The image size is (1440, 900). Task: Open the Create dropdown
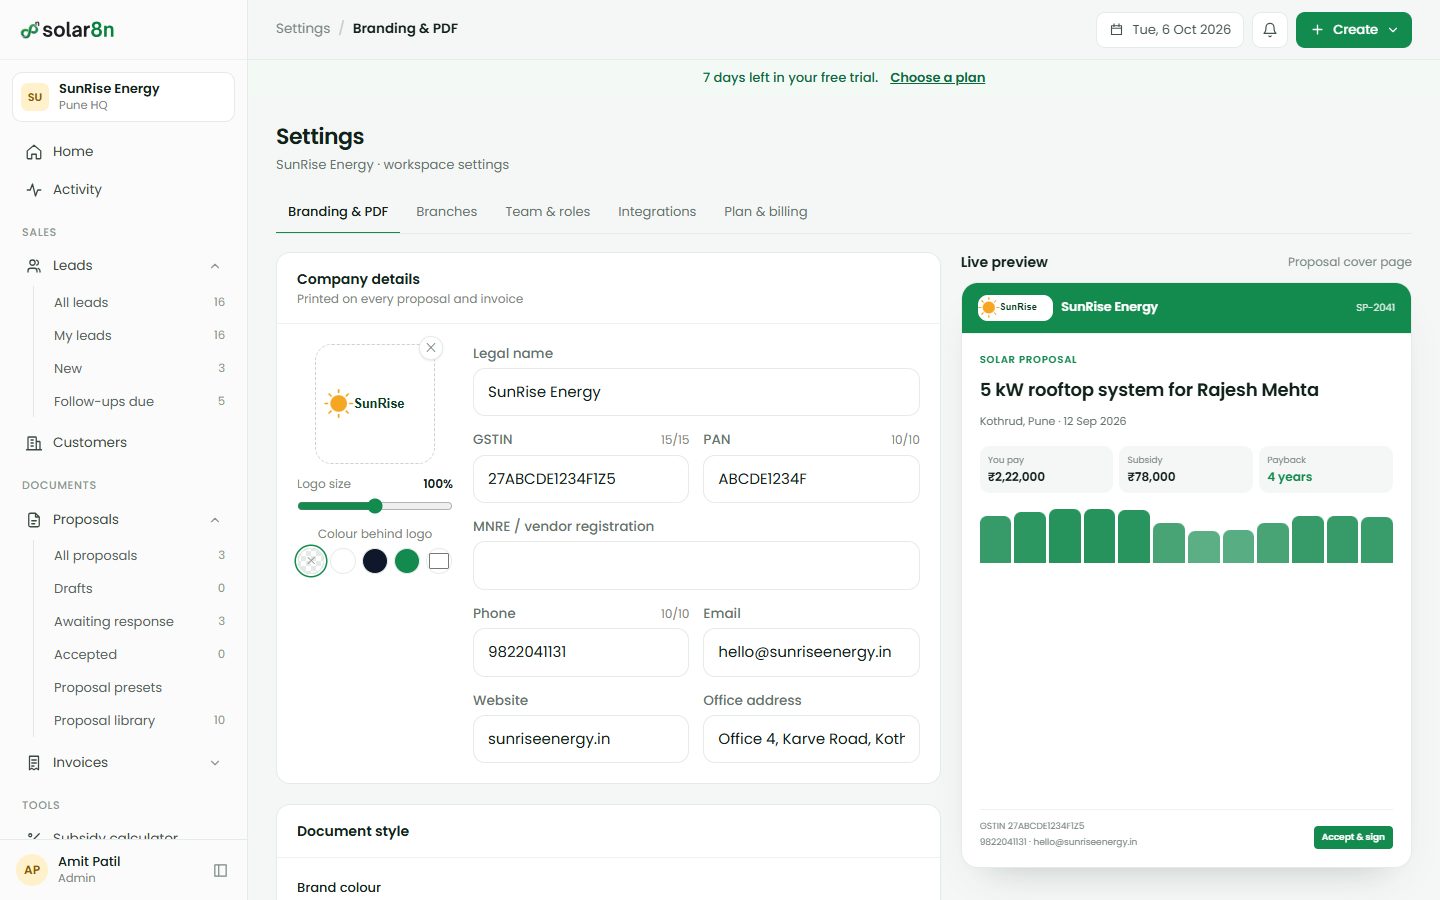click(x=1354, y=30)
